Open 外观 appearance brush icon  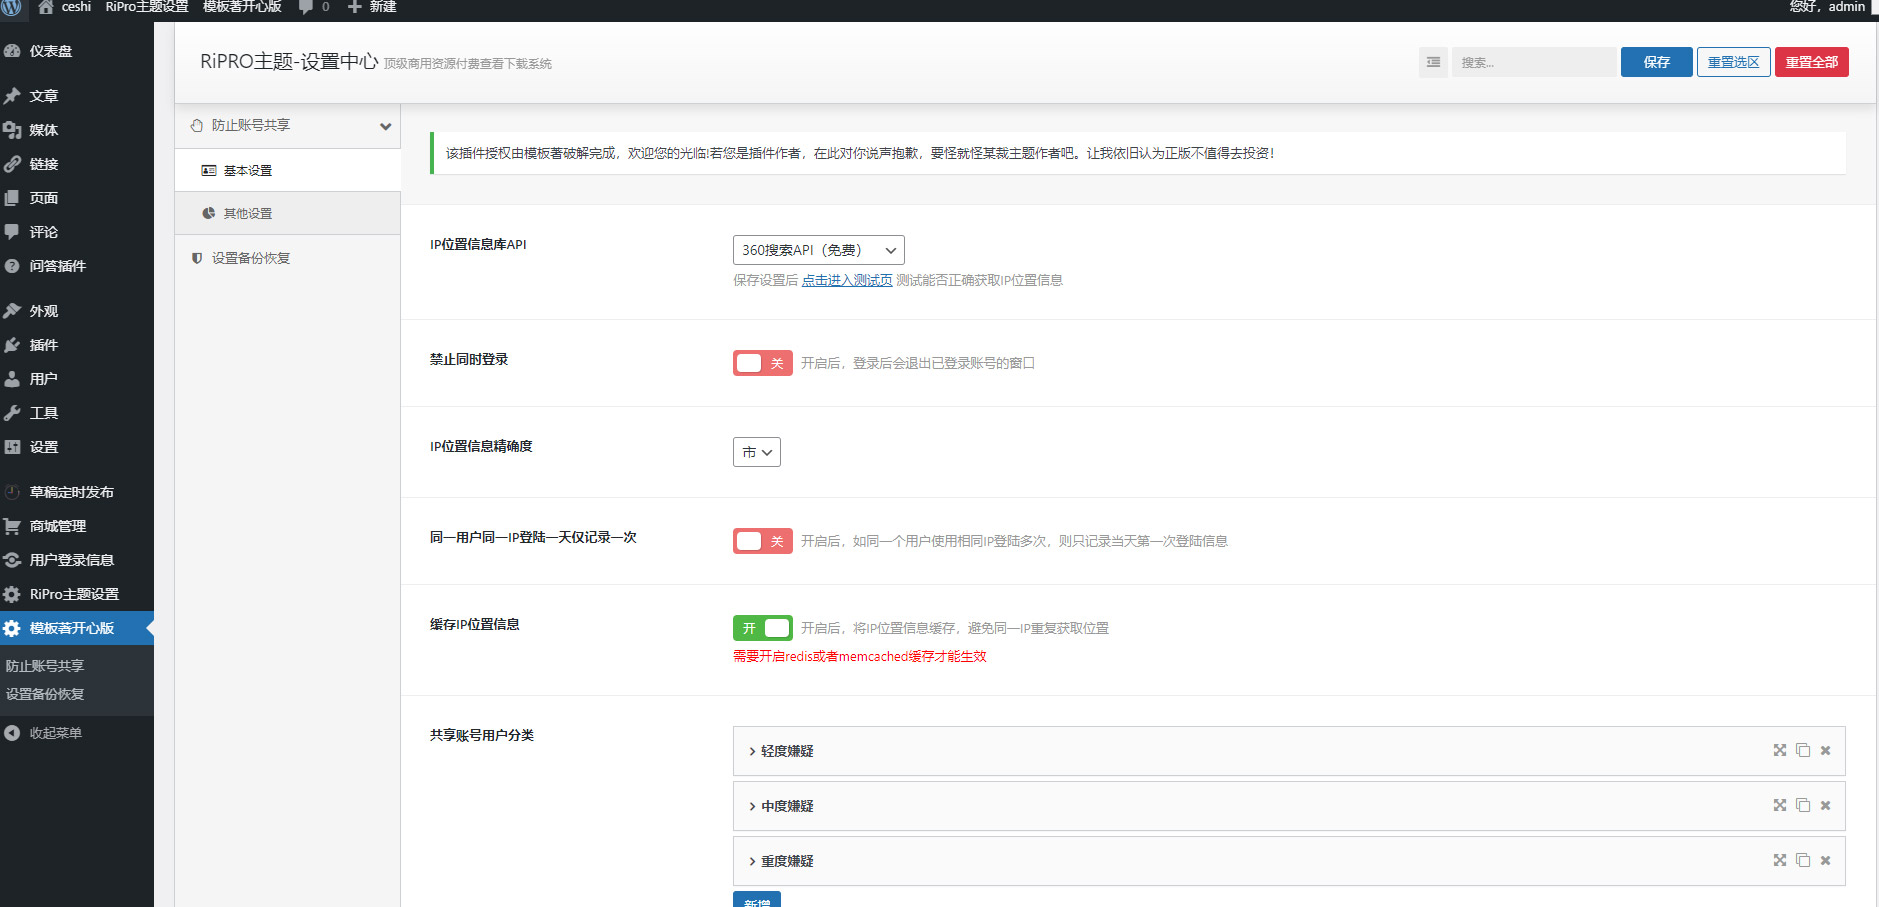pos(12,311)
